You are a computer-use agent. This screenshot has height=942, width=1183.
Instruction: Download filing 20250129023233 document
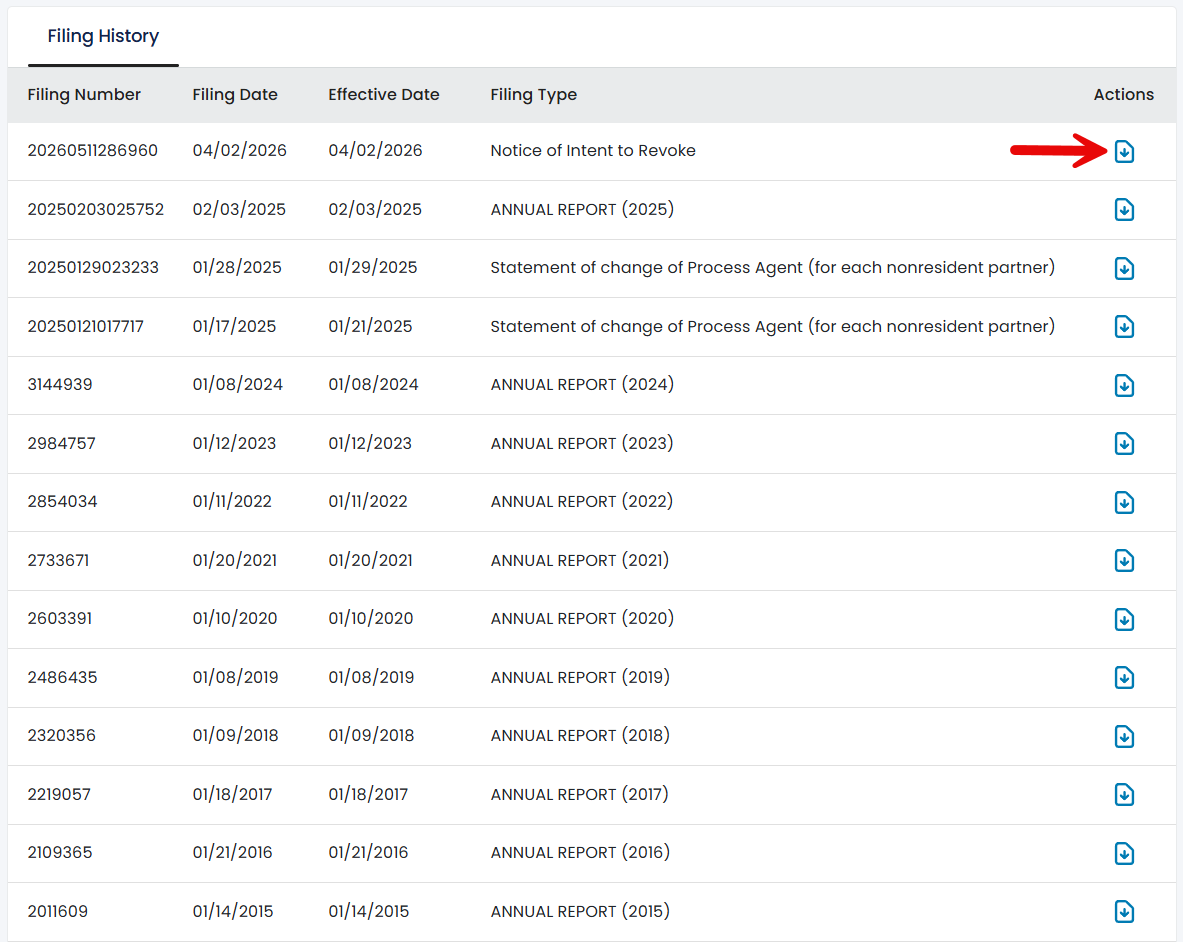point(1124,268)
